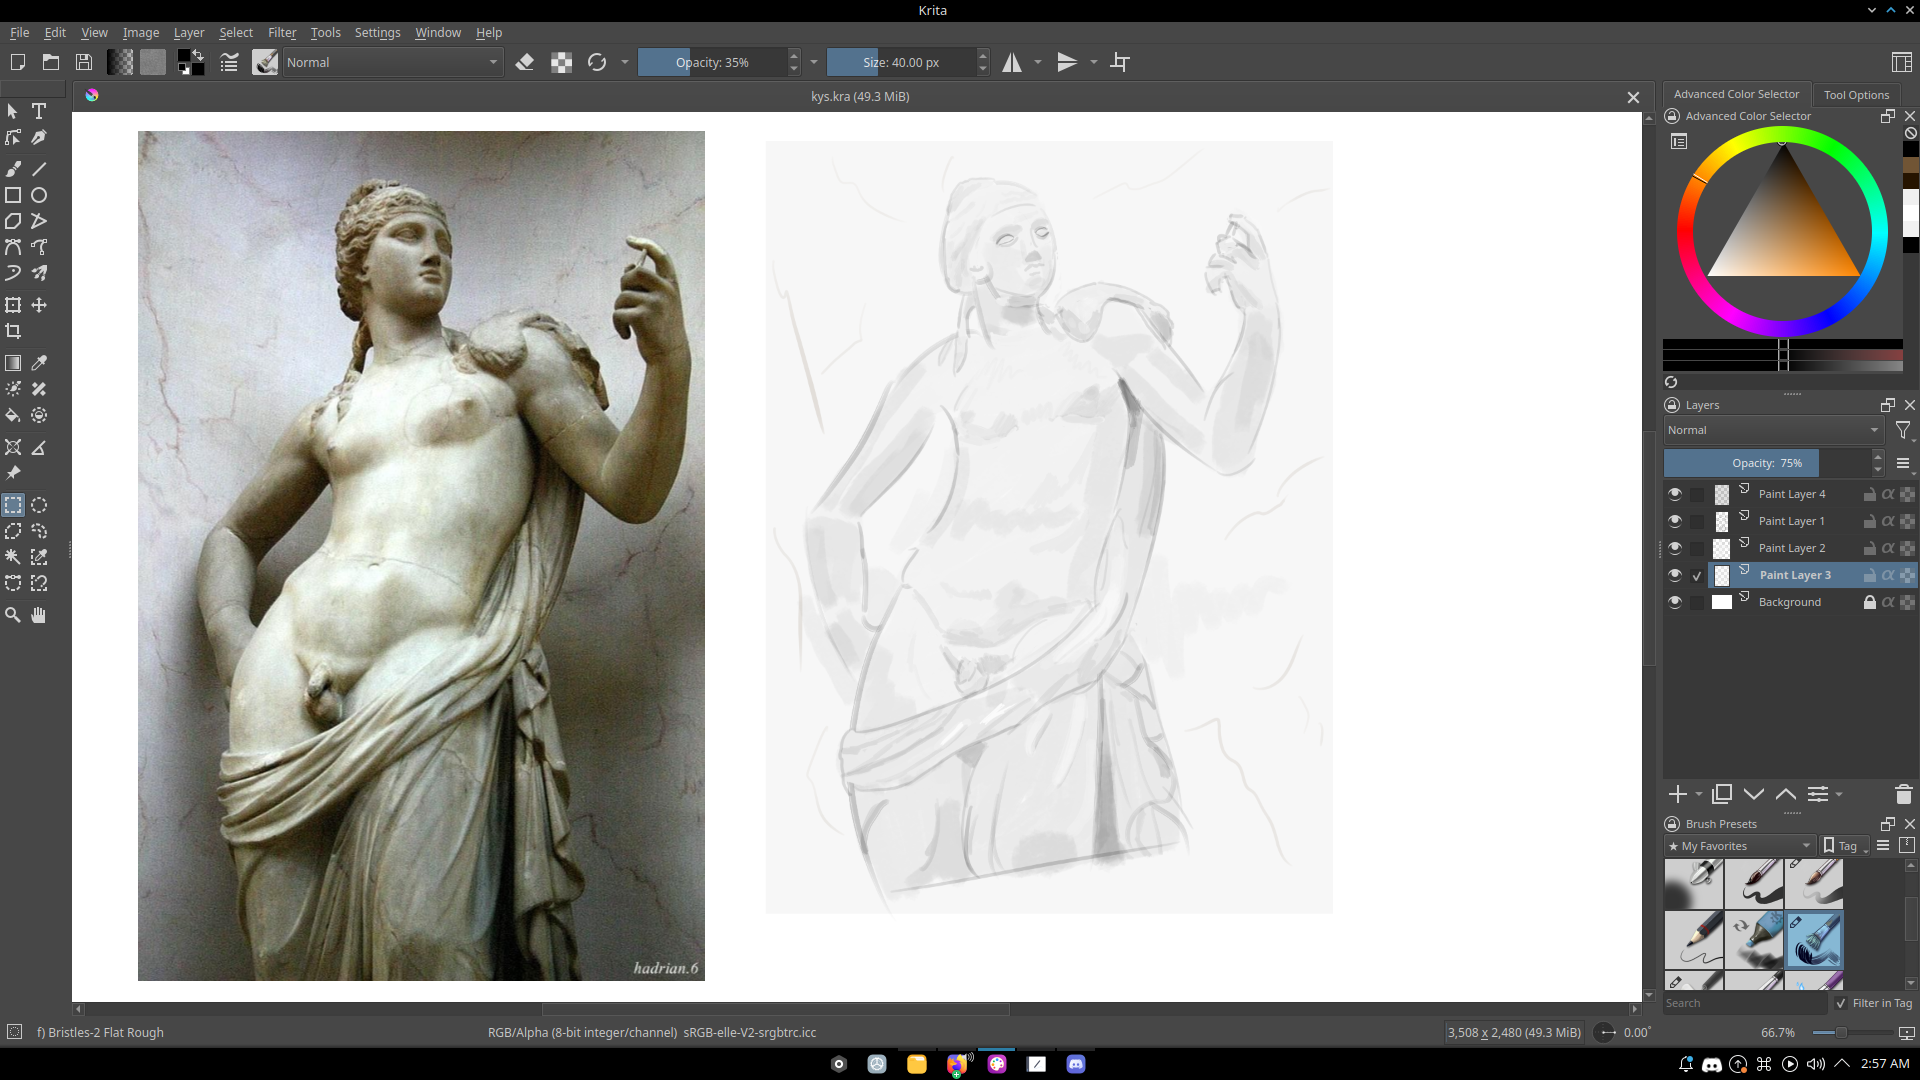
Task: Open the Filter menu
Action: [282, 32]
